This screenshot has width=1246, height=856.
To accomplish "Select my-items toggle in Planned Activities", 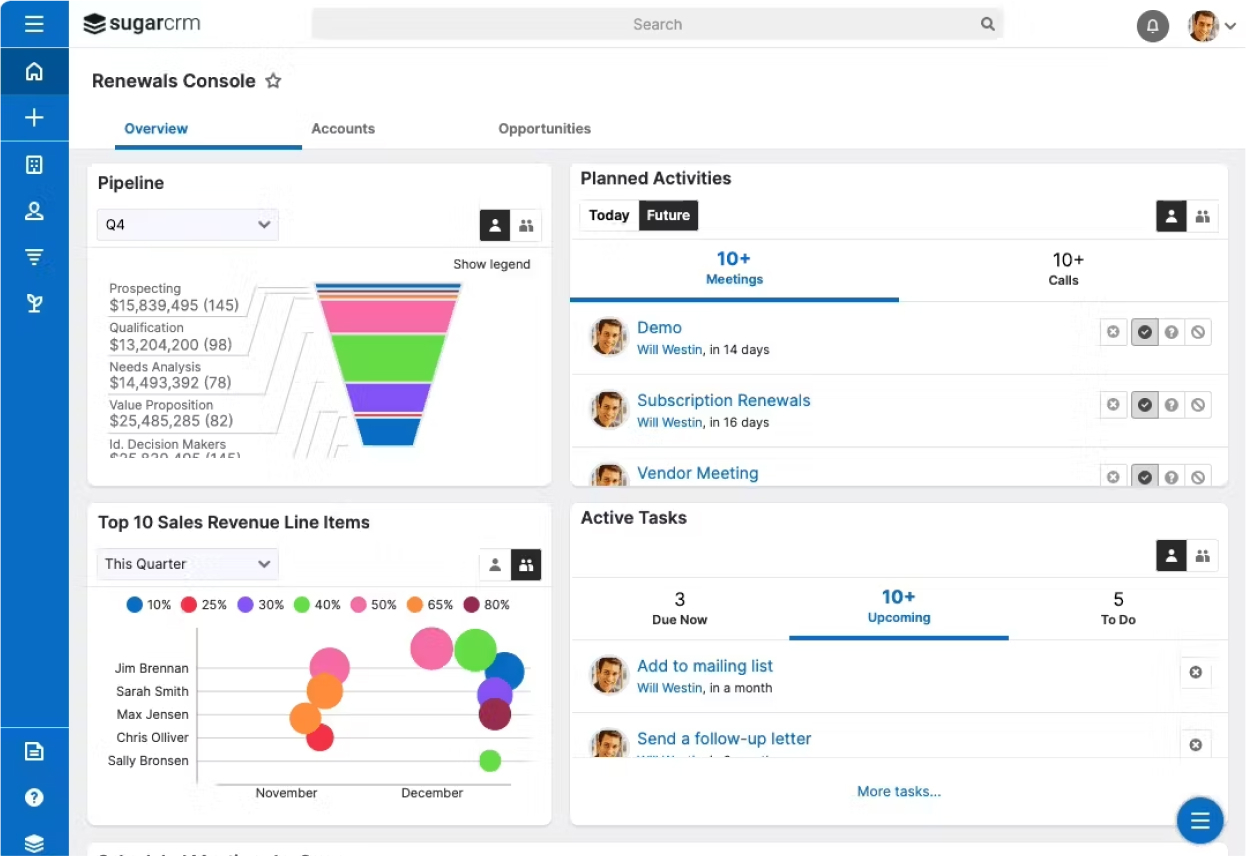I will [1171, 216].
